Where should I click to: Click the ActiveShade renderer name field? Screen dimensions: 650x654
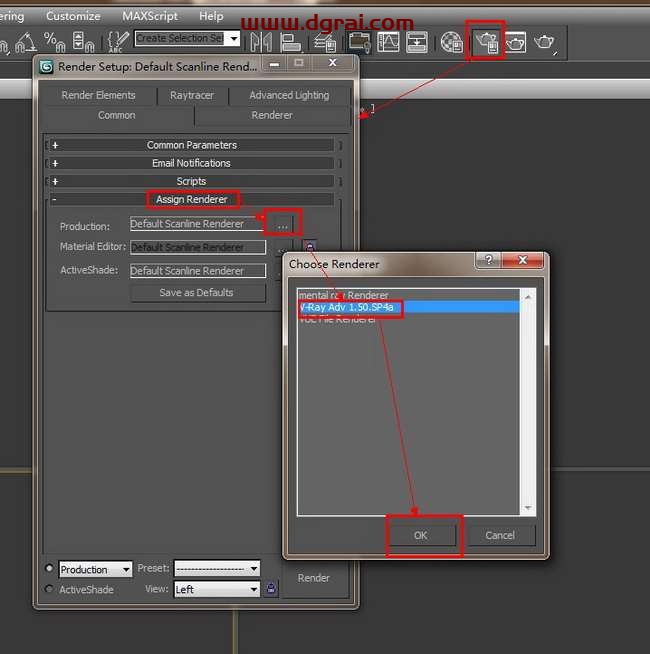click(198, 271)
